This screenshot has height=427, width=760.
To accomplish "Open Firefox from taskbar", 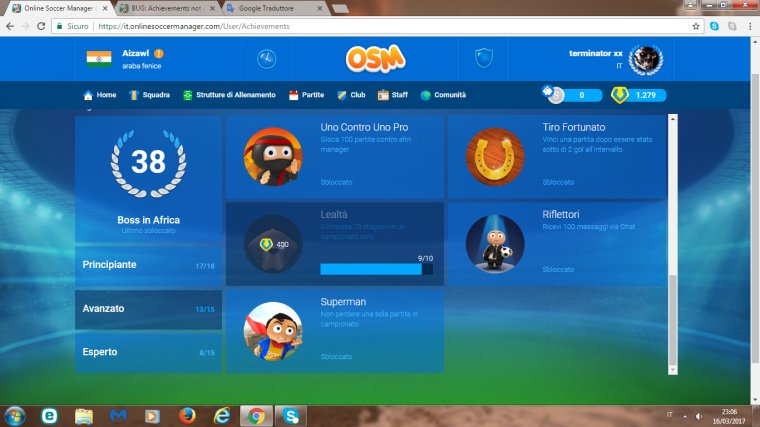I will [x=188, y=416].
